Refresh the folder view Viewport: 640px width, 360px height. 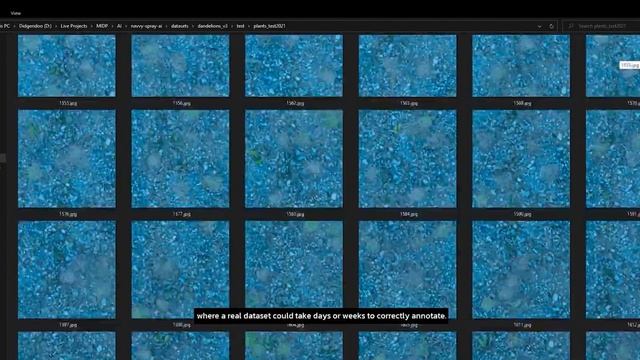pos(551,26)
